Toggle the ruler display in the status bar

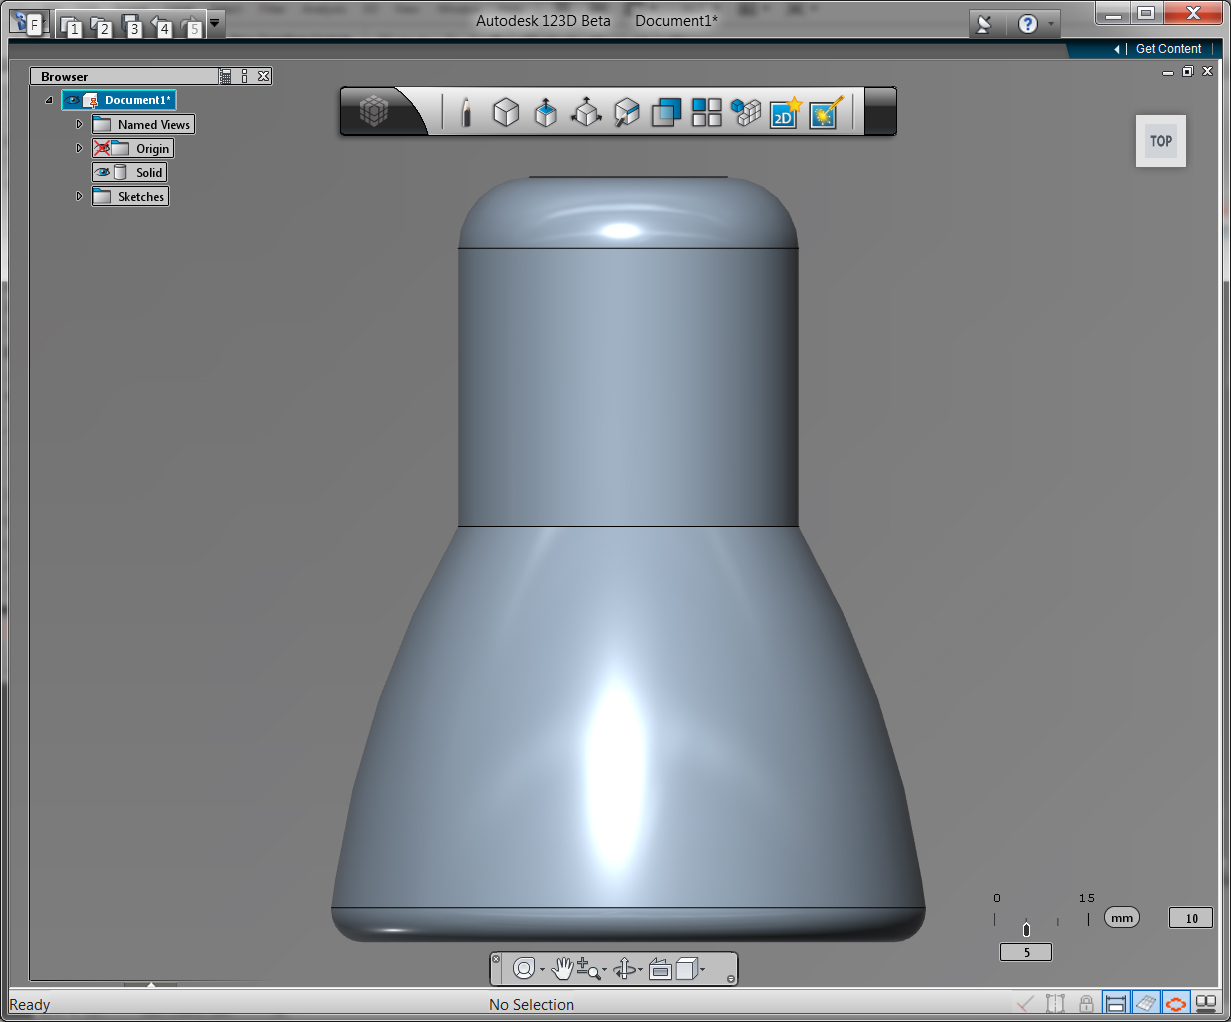(1116, 1004)
